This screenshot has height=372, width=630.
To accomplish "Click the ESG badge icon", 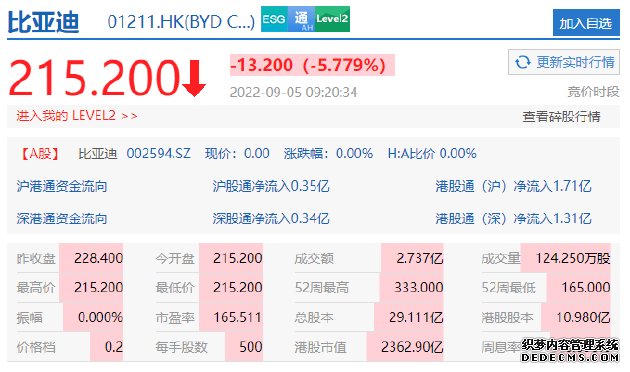I will 274,19.
